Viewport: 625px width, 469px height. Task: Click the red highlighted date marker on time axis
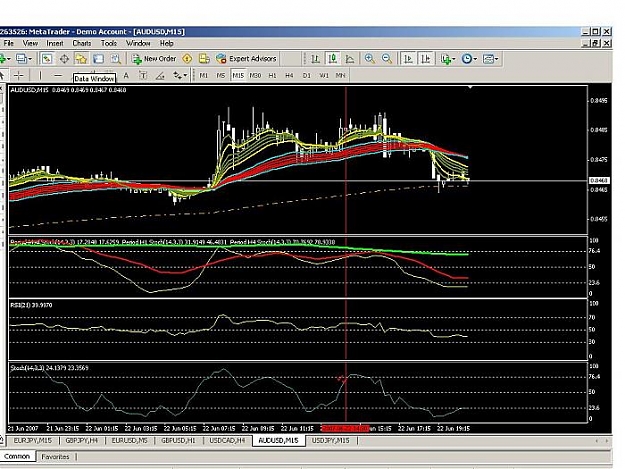(x=345, y=428)
